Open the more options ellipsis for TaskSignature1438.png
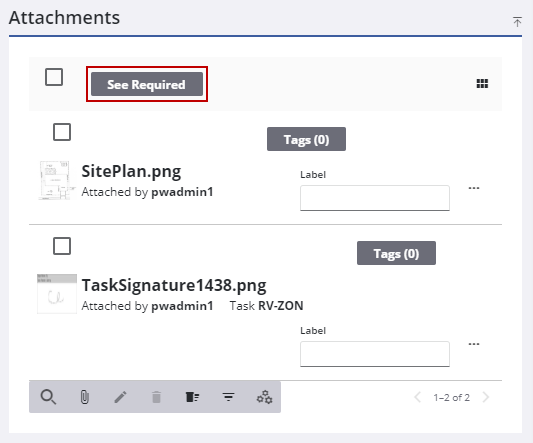 [x=474, y=344]
